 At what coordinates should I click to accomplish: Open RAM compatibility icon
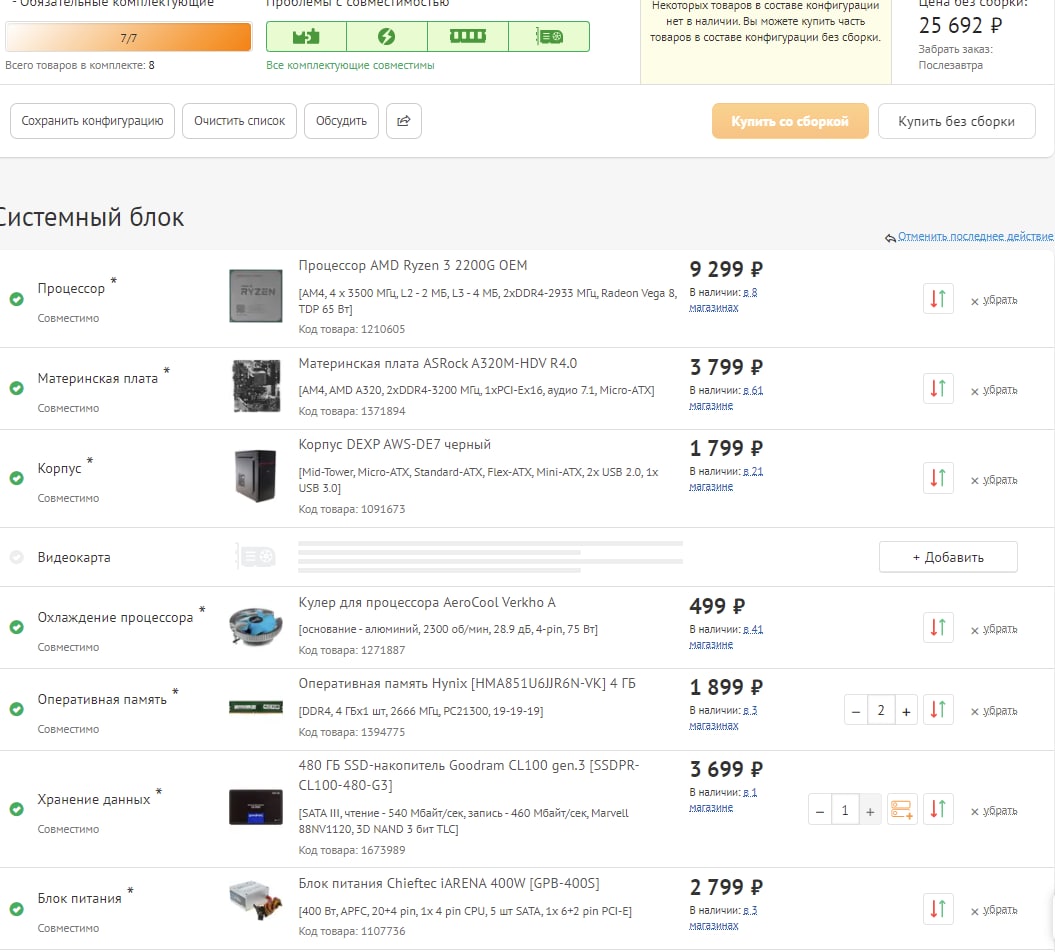pos(468,36)
